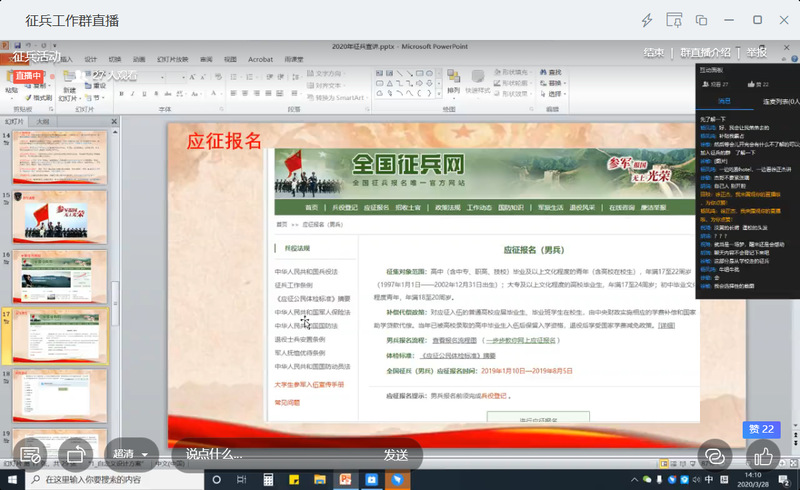Screen dimensions: 800x490
Task: Switch to the 连麦列表 tab
Action: point(778,101)
